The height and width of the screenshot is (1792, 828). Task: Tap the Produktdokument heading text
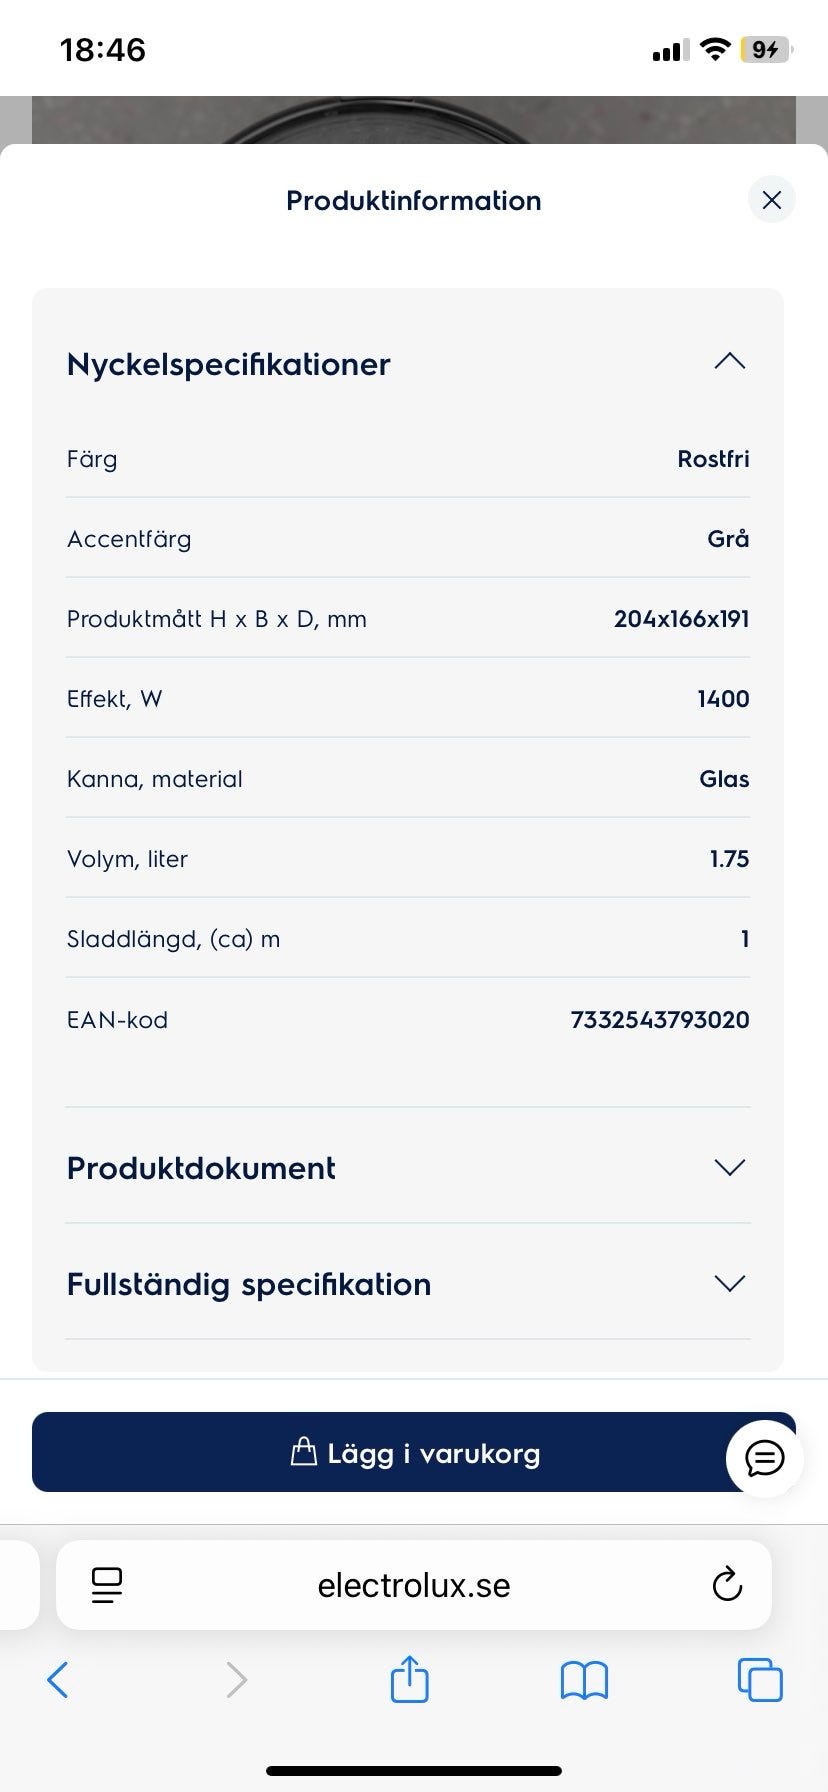point(201,1168)
